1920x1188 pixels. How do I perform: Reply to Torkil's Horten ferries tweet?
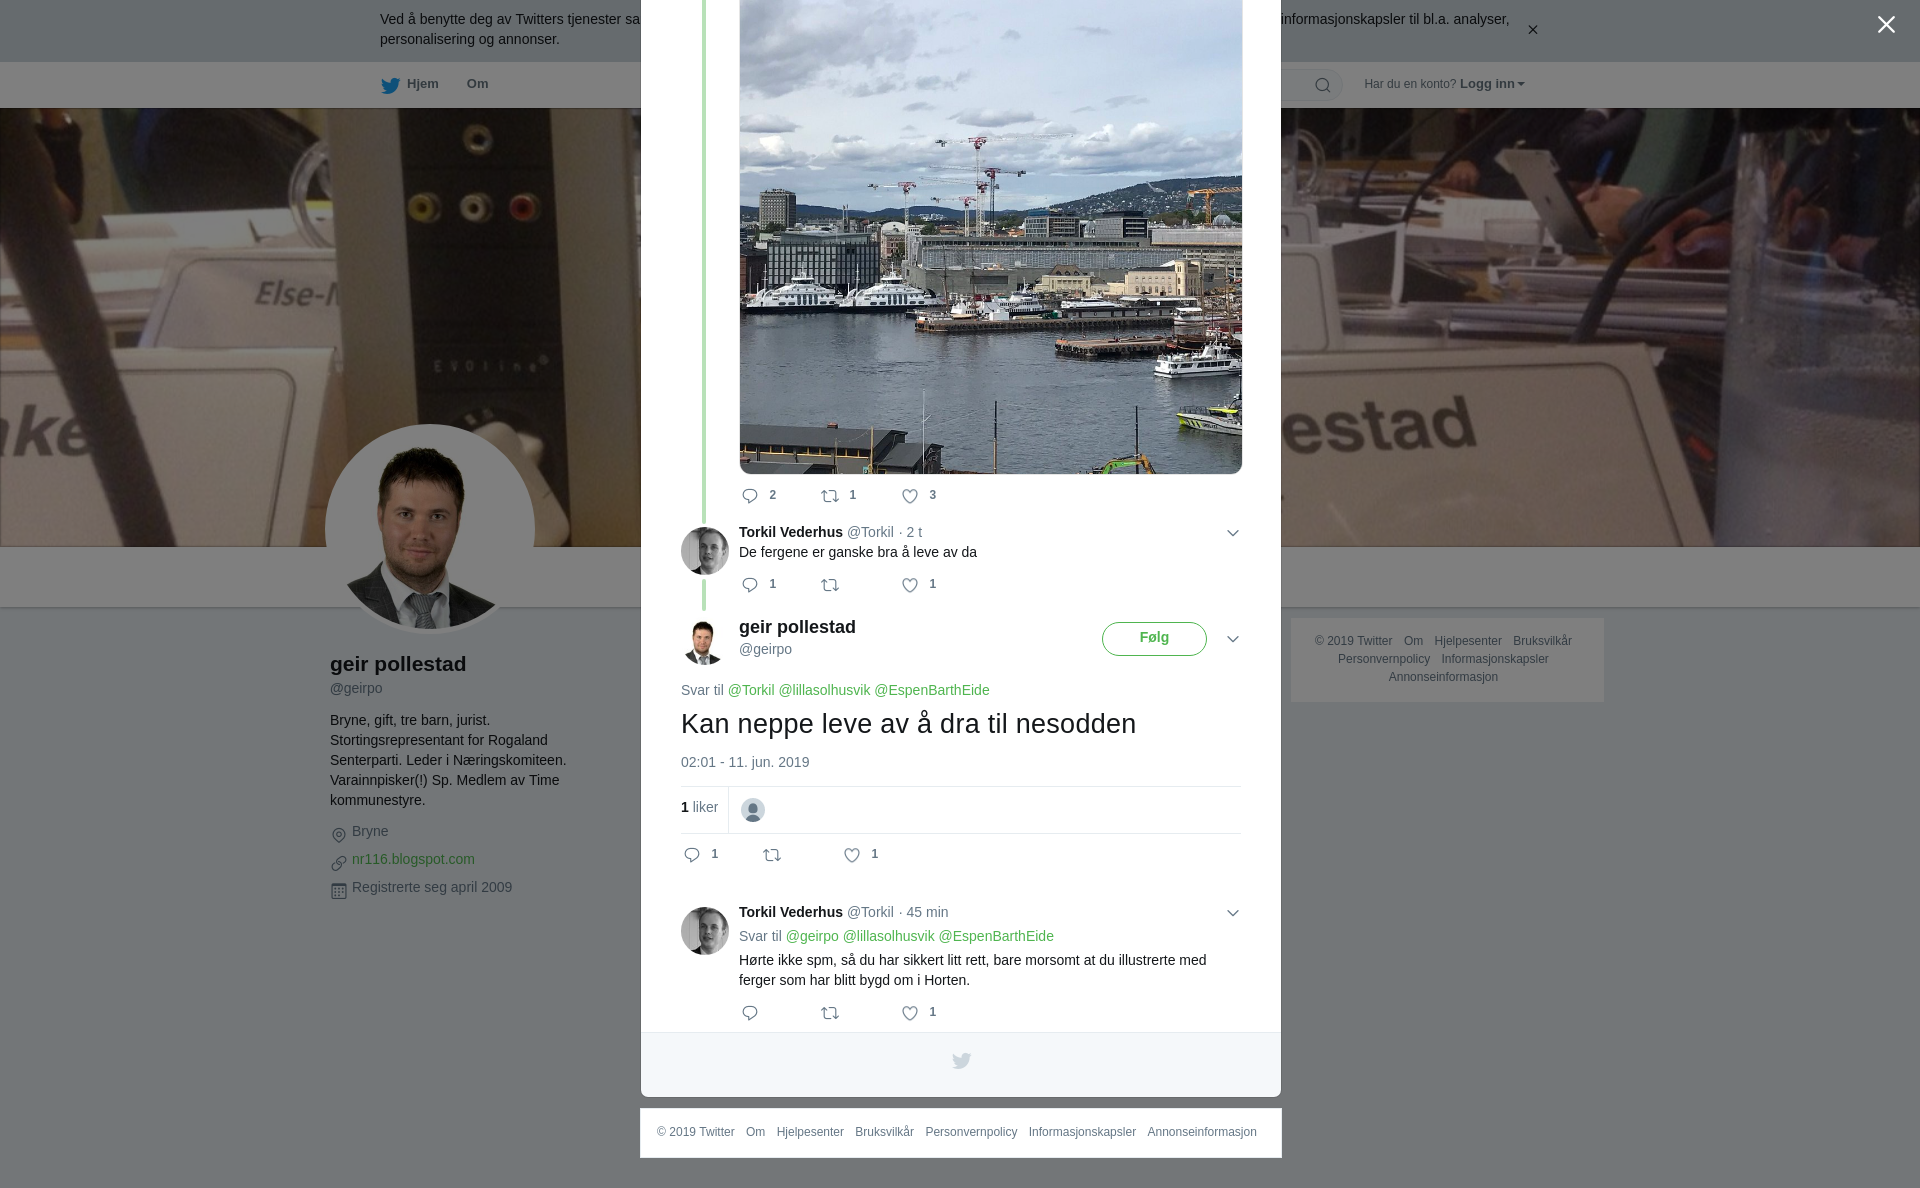point(750,1013)
